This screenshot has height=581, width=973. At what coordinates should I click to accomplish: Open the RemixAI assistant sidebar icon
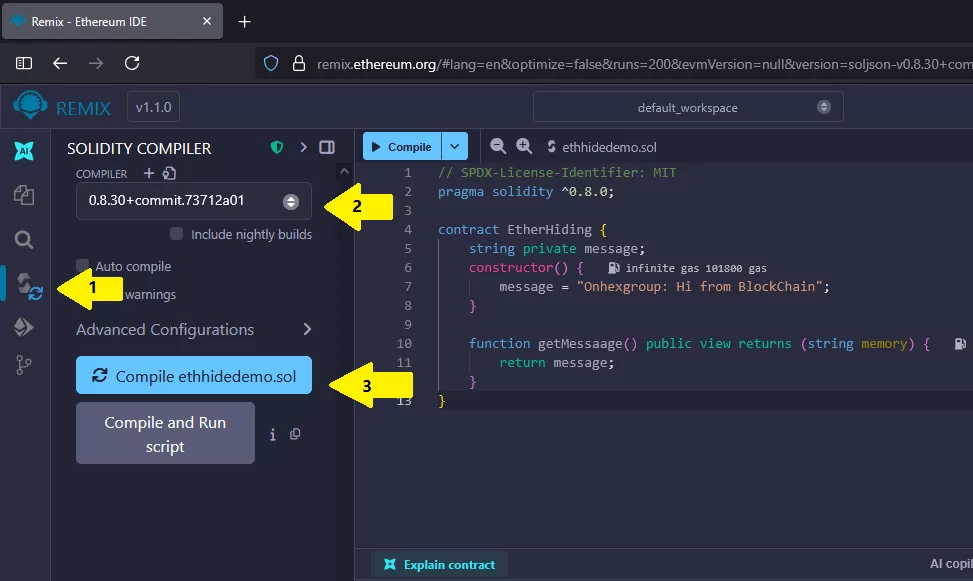pyautogui.click(x=24, y=151)
